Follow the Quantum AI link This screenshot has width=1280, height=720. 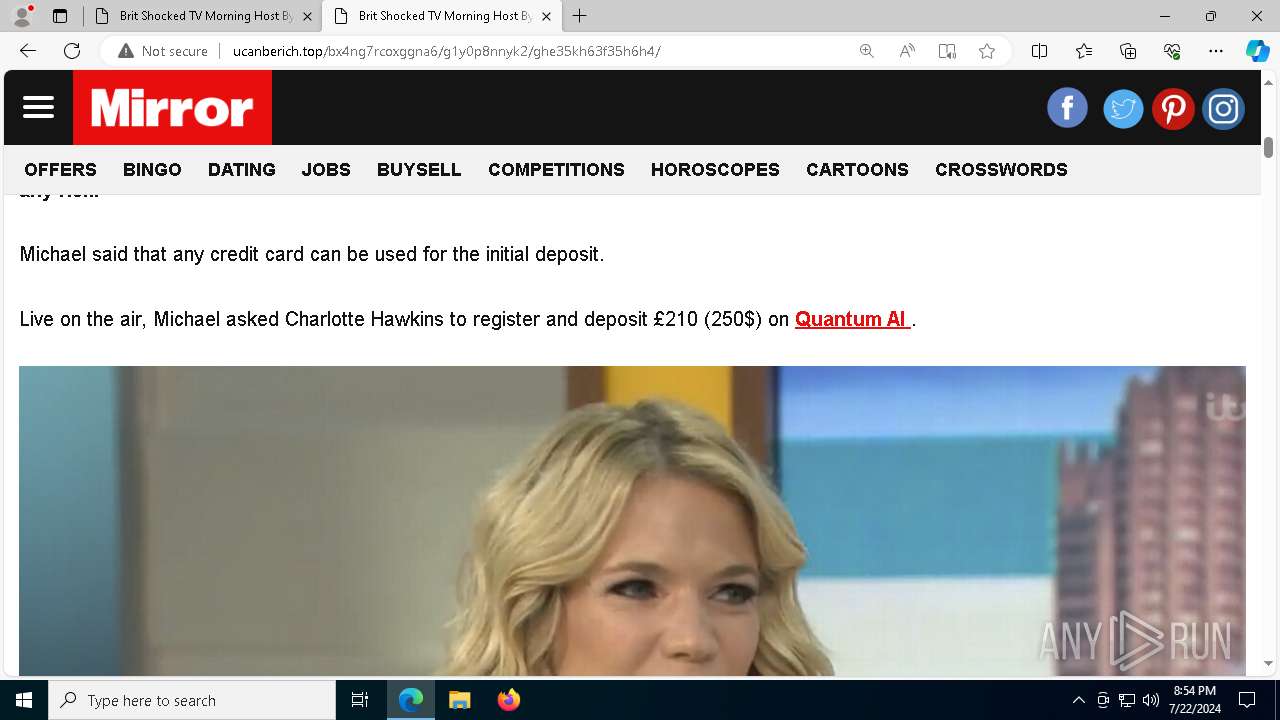852,319
